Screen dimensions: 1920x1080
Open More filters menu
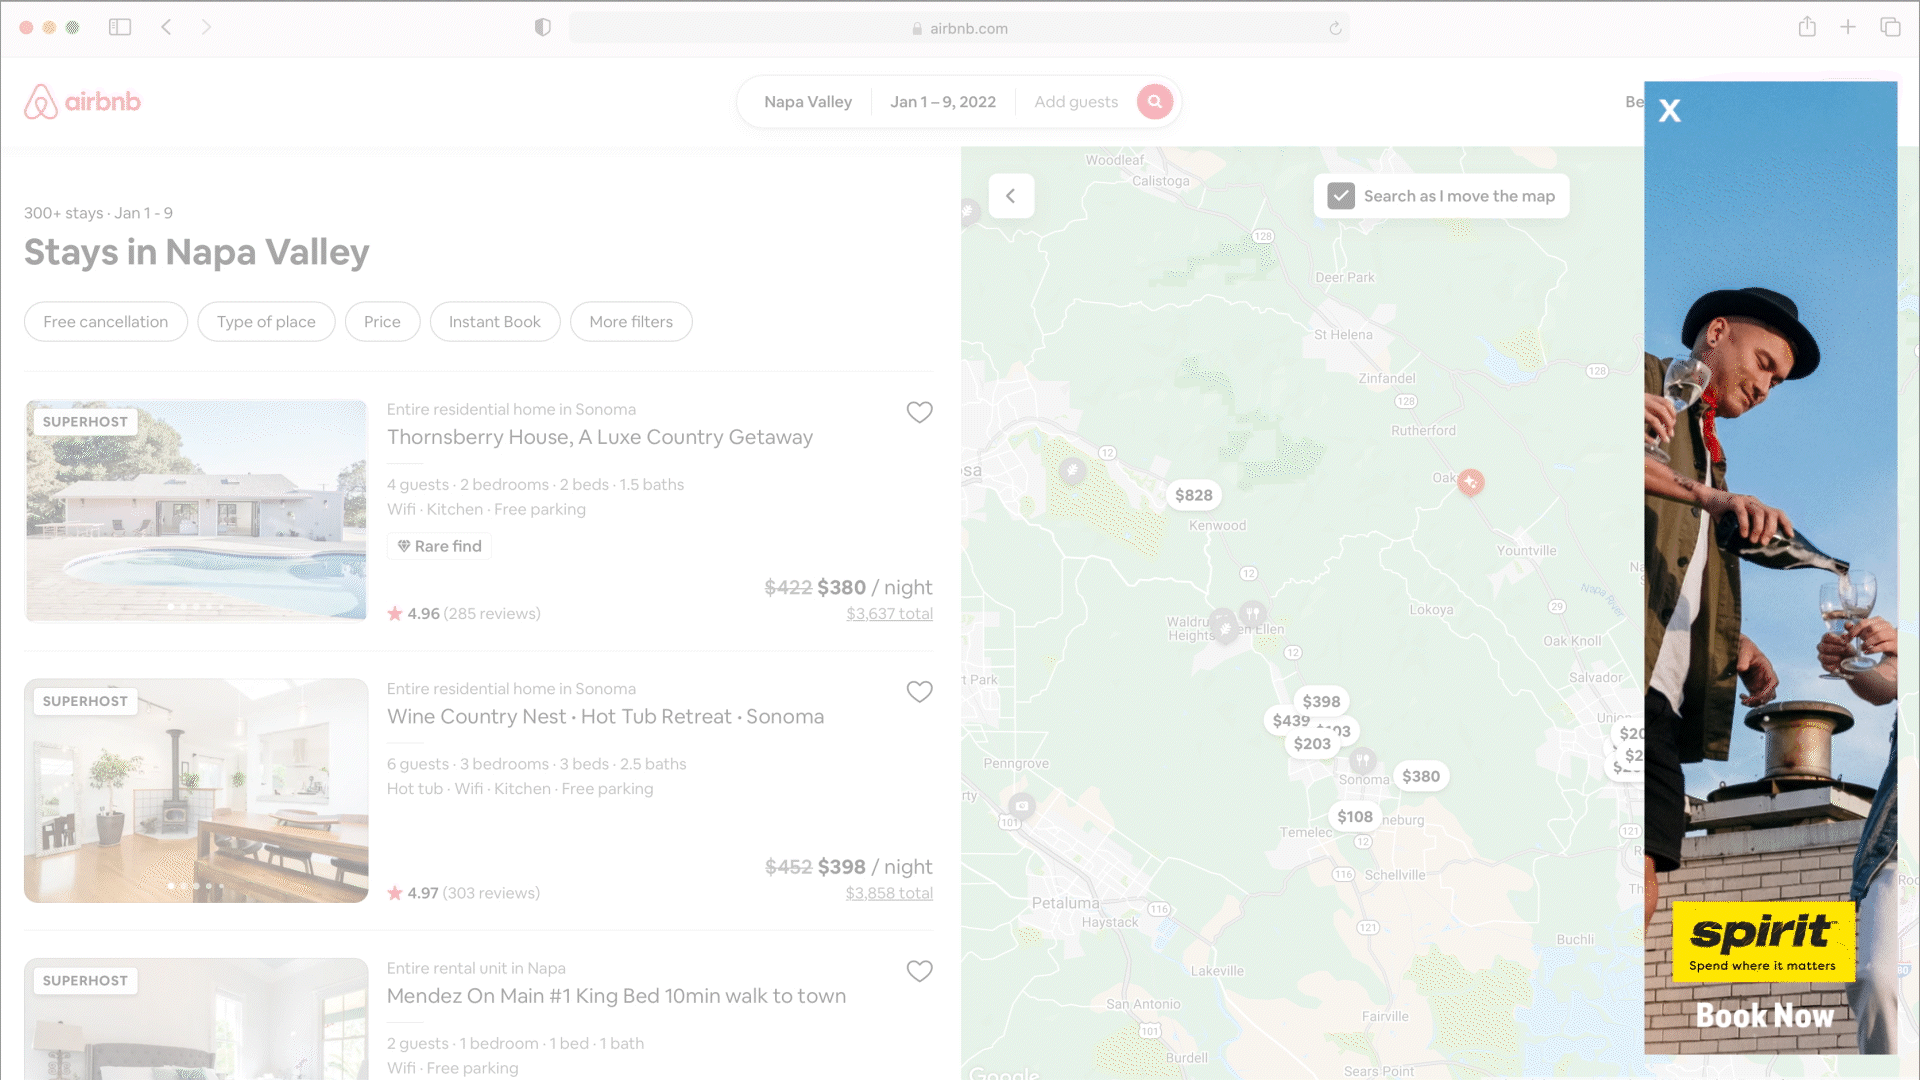pos(631,322)
